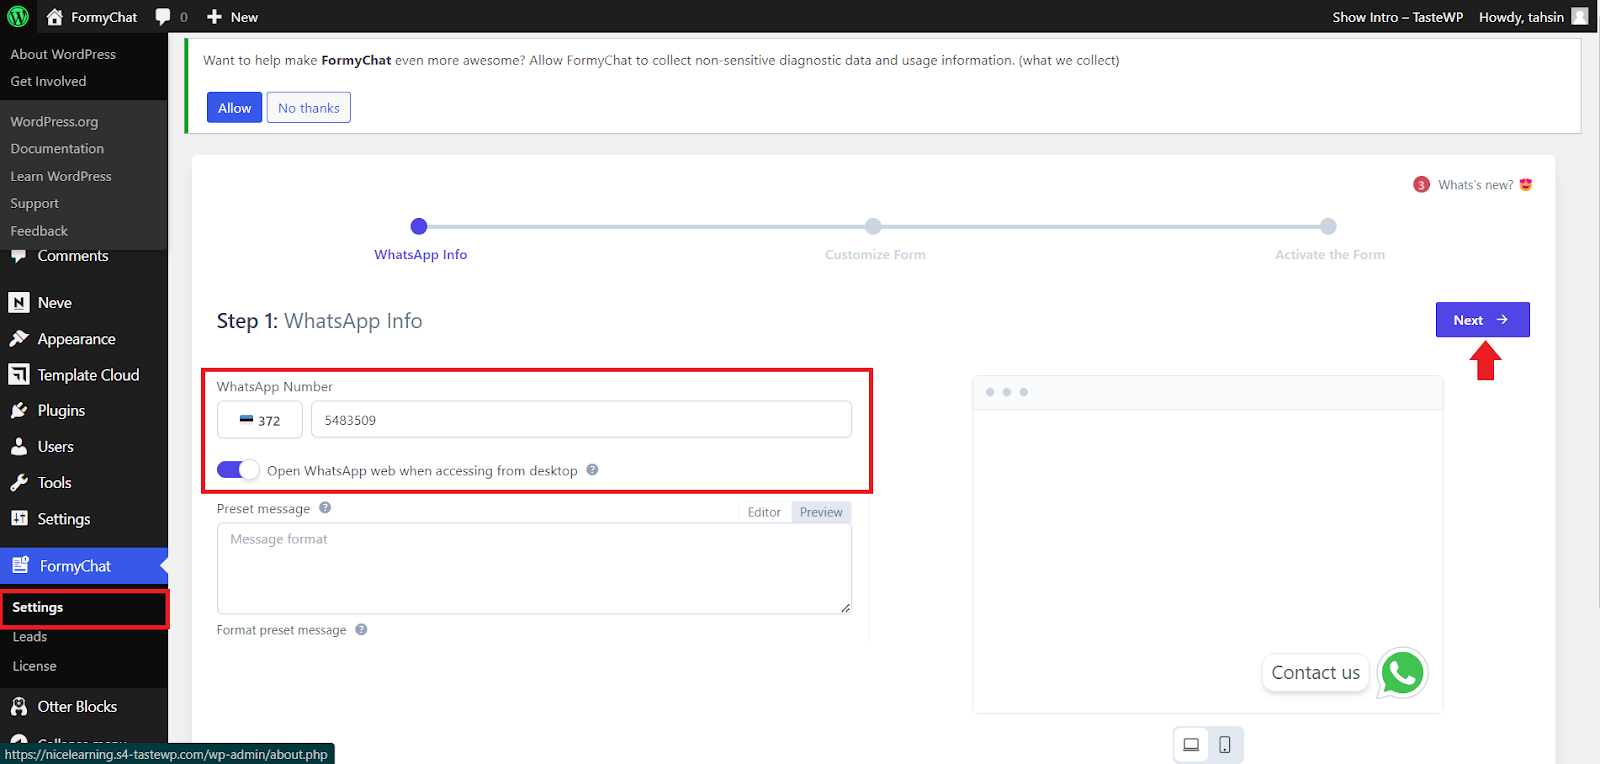
Task: Open FormyChat Settings submenu
Action: [x=38, y=608]
